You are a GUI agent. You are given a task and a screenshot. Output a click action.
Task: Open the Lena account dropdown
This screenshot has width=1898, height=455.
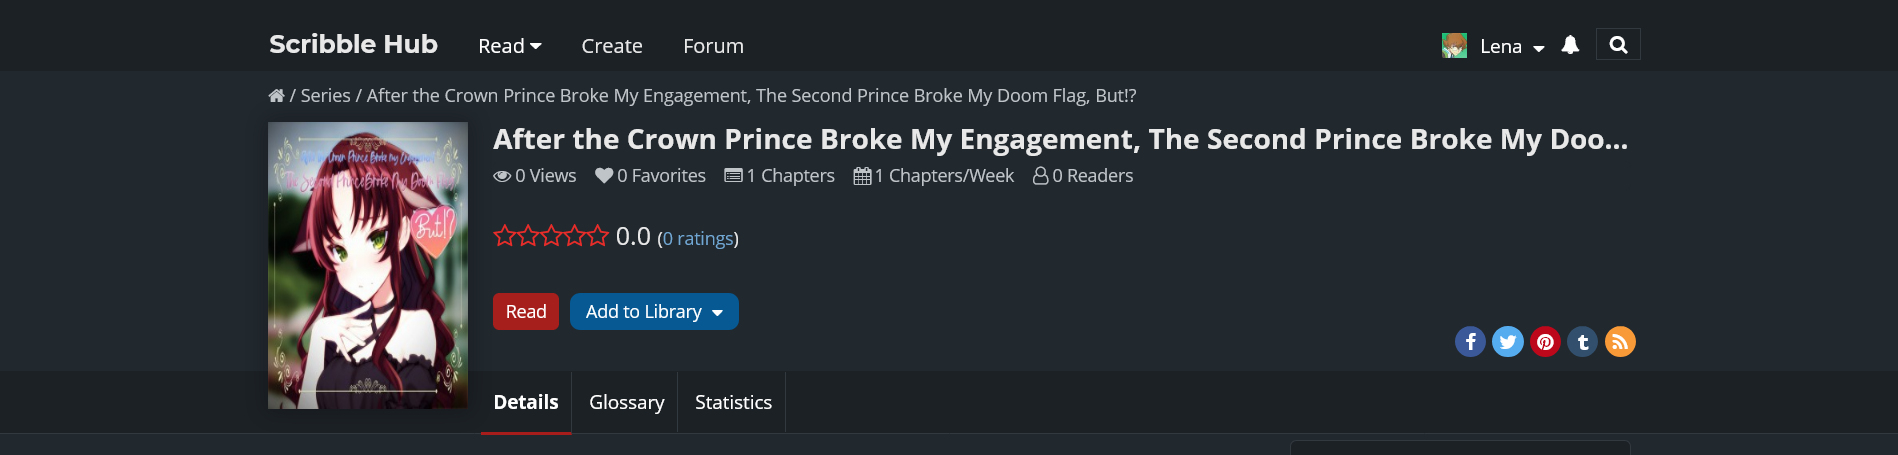coord(1511,46)
